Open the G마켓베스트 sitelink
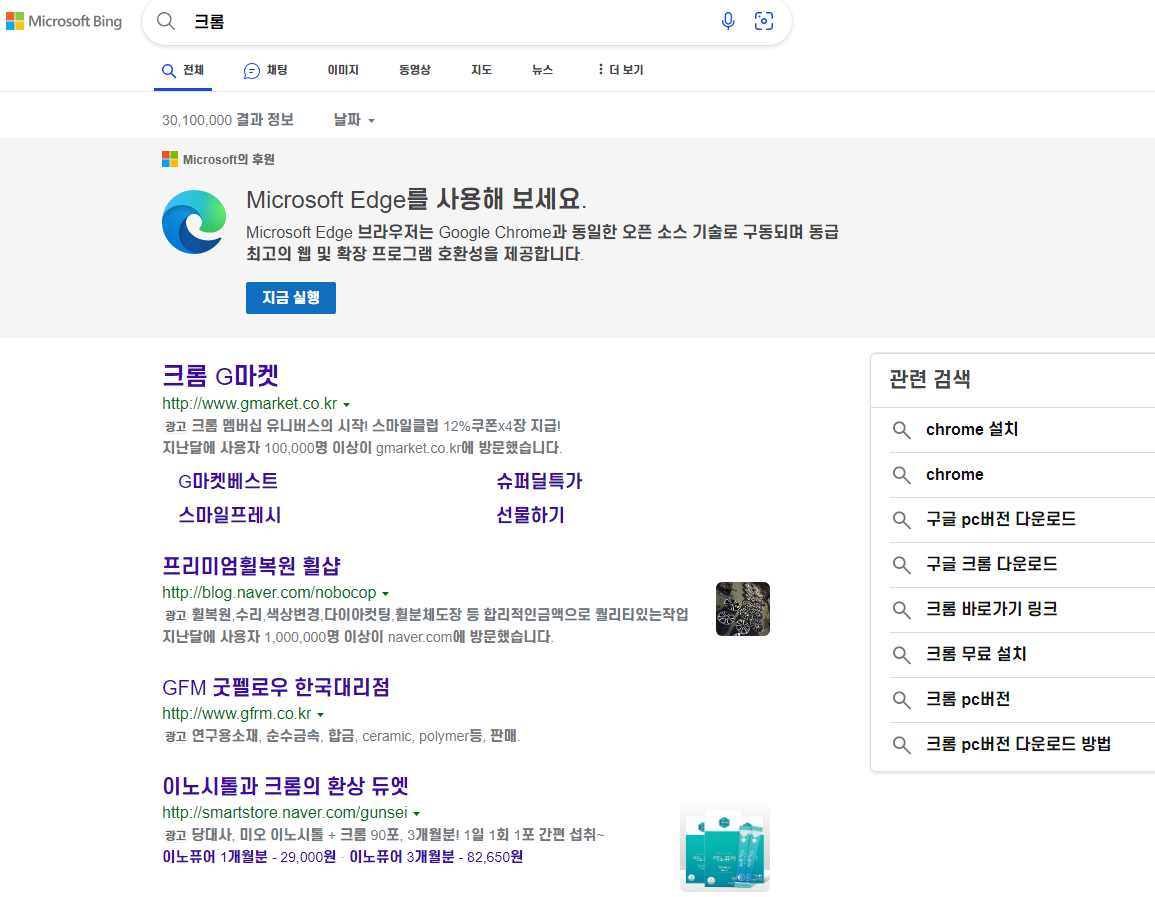This screenshot has height=897, width=1155. [x=228, y=481]
